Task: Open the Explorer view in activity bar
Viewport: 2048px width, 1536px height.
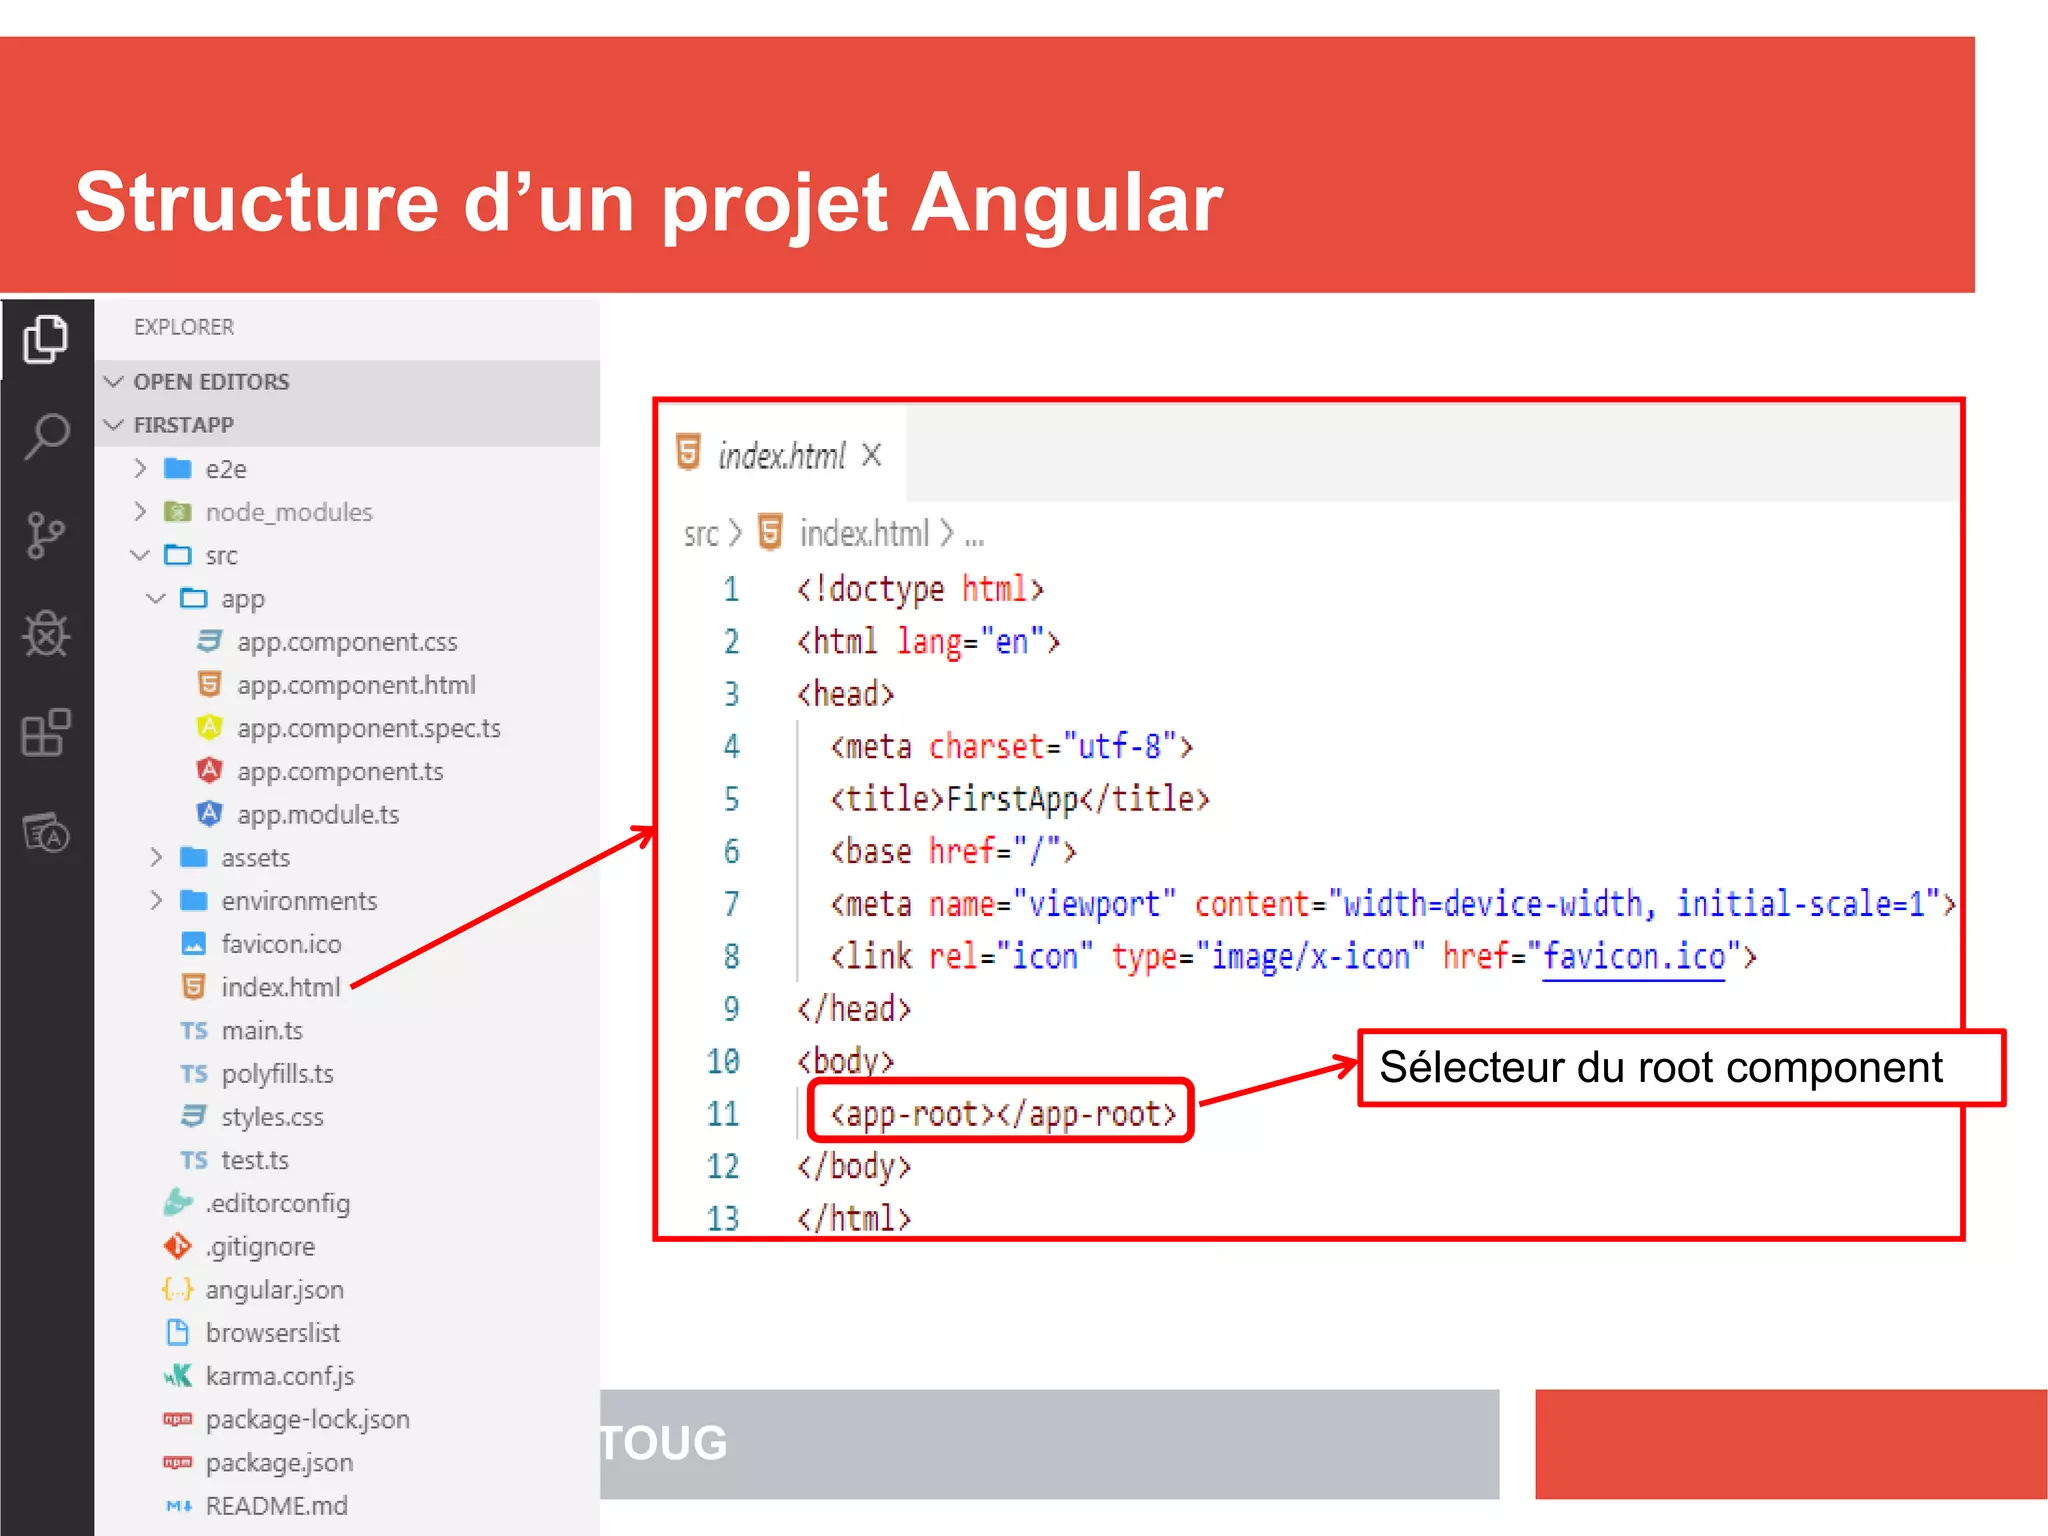Action: [x=46, y=340]
